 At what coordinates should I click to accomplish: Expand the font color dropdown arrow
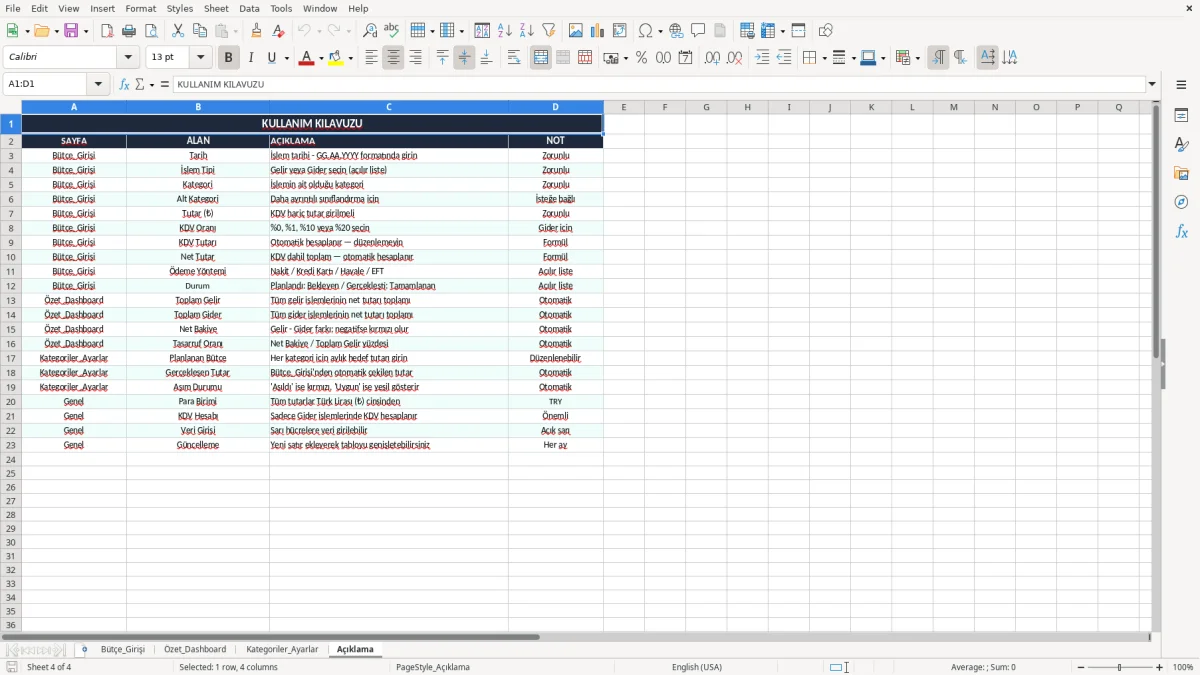pos(320,58)
